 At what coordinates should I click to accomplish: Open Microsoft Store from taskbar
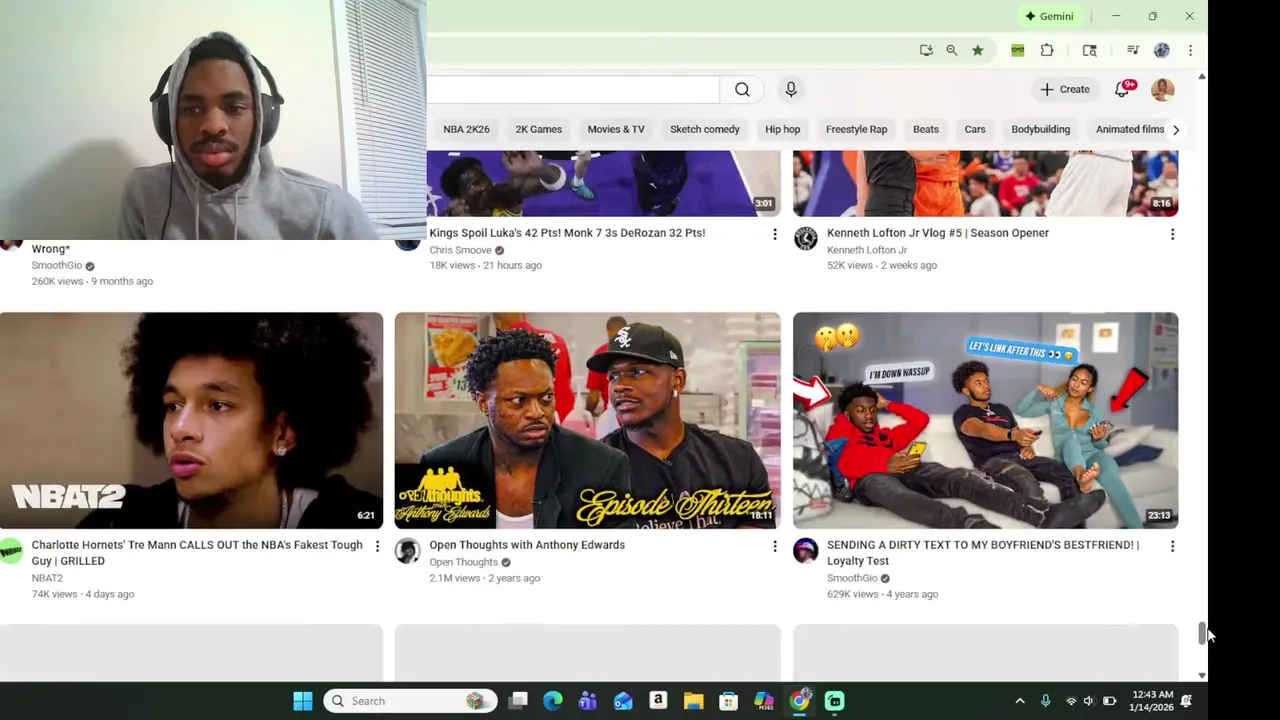pos(728,701)
